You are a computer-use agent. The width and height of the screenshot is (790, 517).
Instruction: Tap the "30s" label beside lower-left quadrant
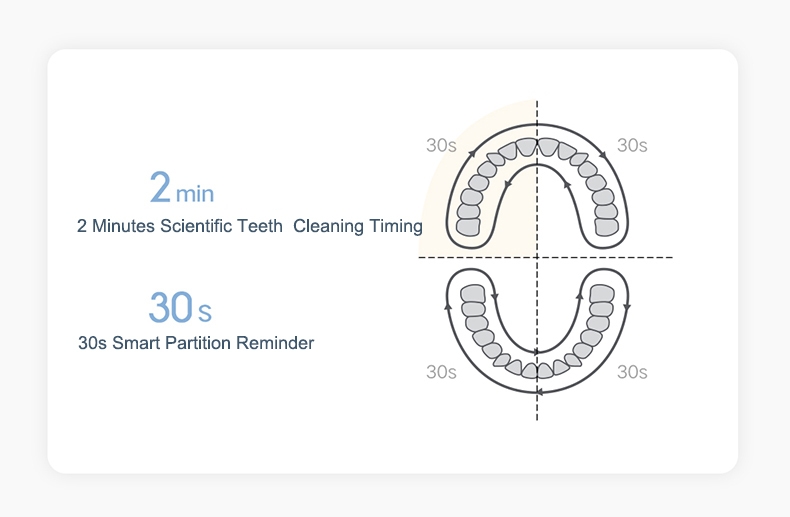point(441,372)
